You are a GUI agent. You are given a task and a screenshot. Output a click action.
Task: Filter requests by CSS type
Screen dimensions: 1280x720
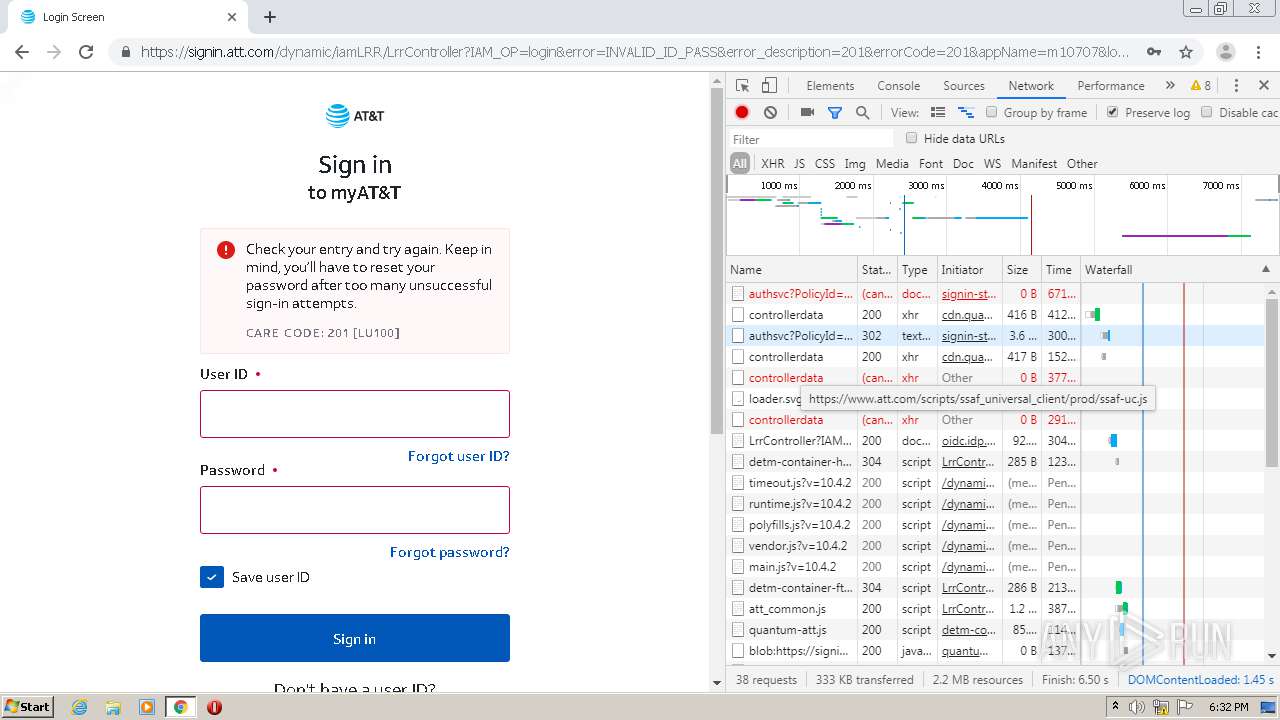(x=825, y=164)
